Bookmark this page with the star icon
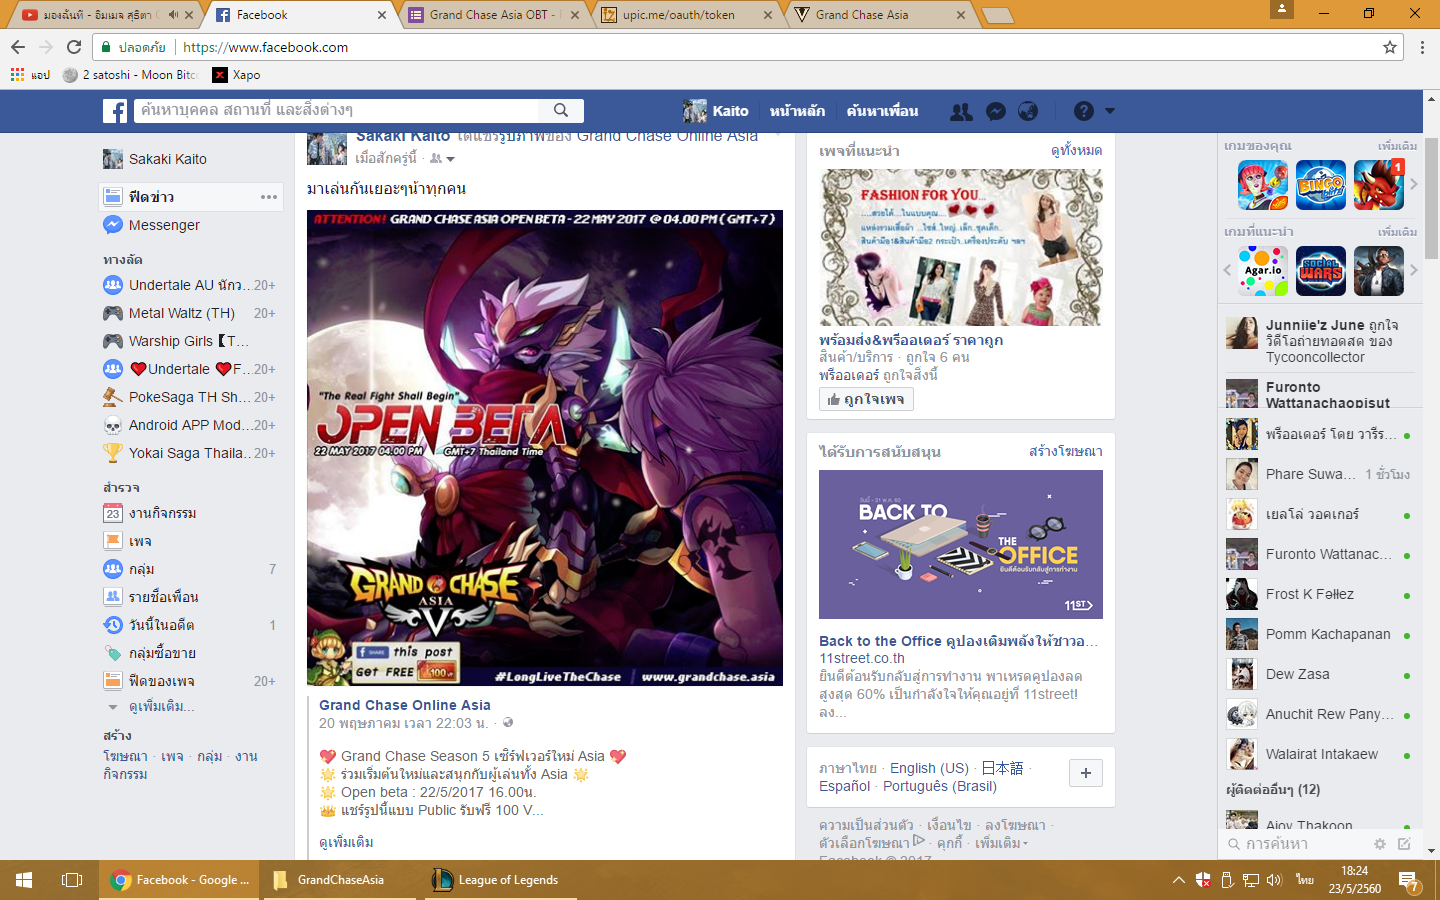Image resolution: width=1440 pixels, height=900 pixels. click(x=1390, y=47)
